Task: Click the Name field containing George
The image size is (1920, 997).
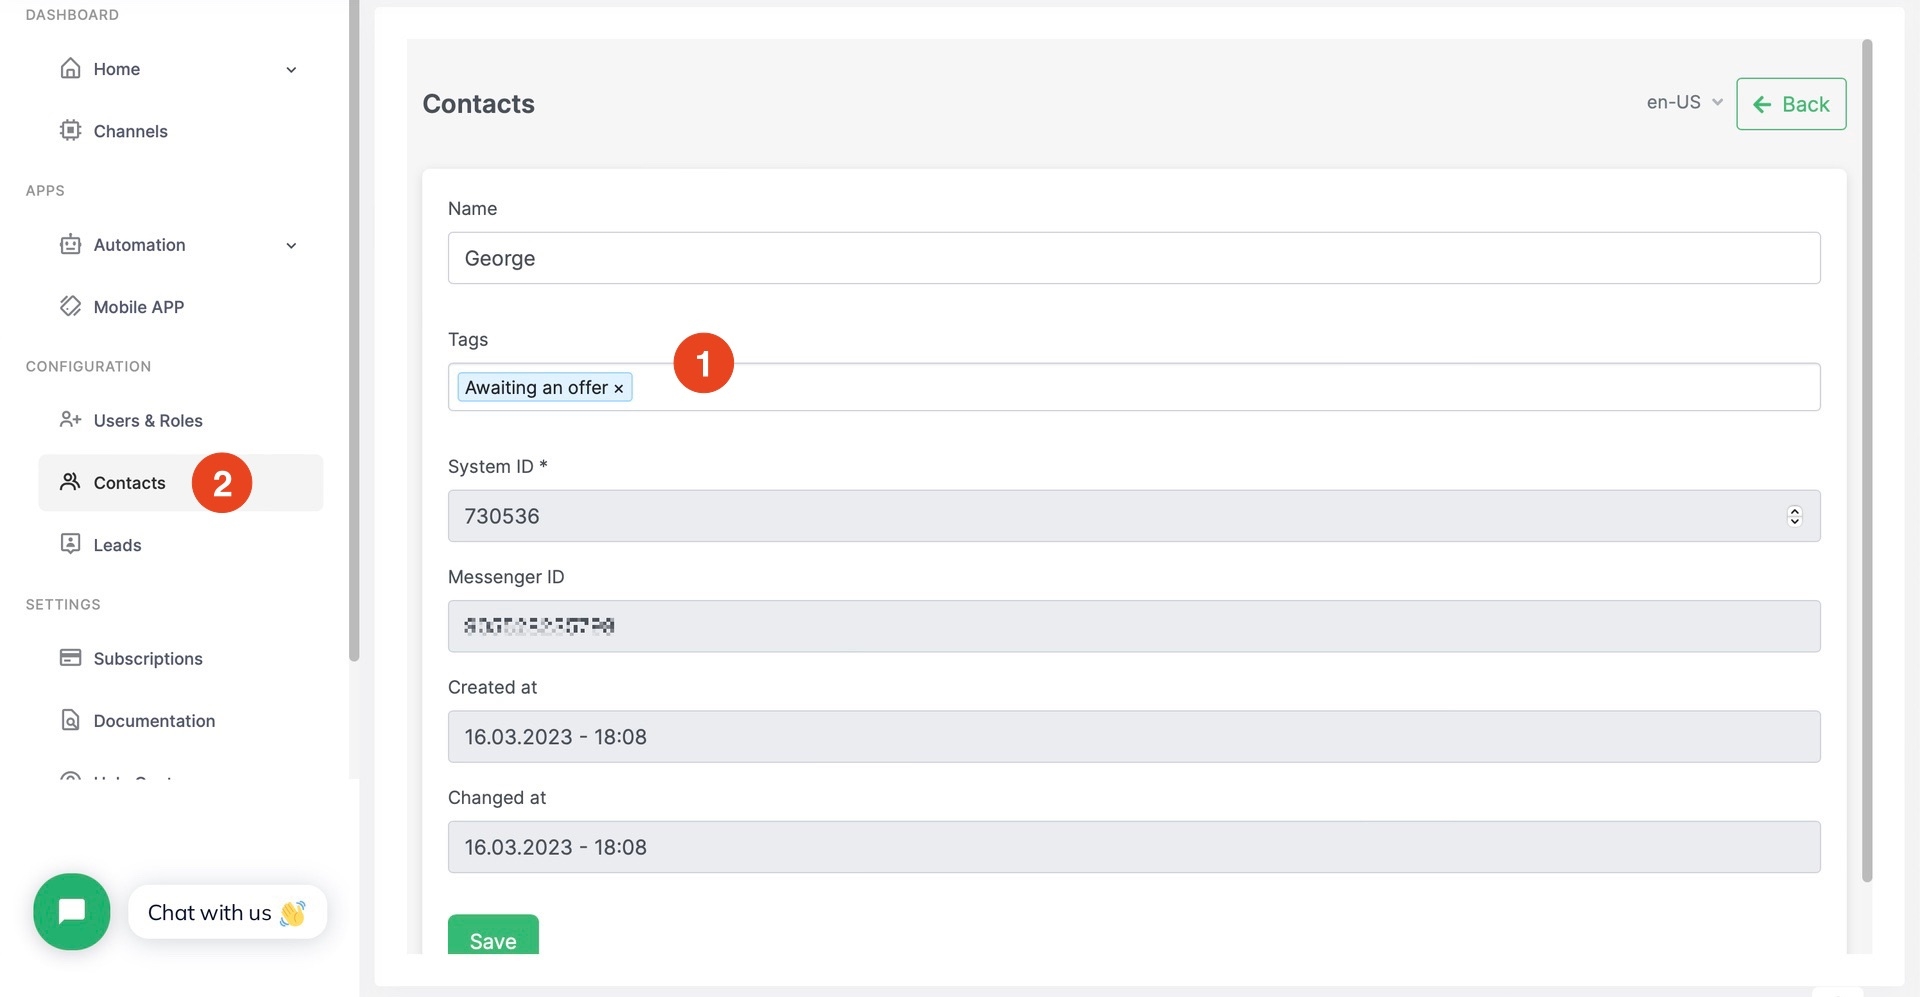Action: click(x=1133, y=259)
